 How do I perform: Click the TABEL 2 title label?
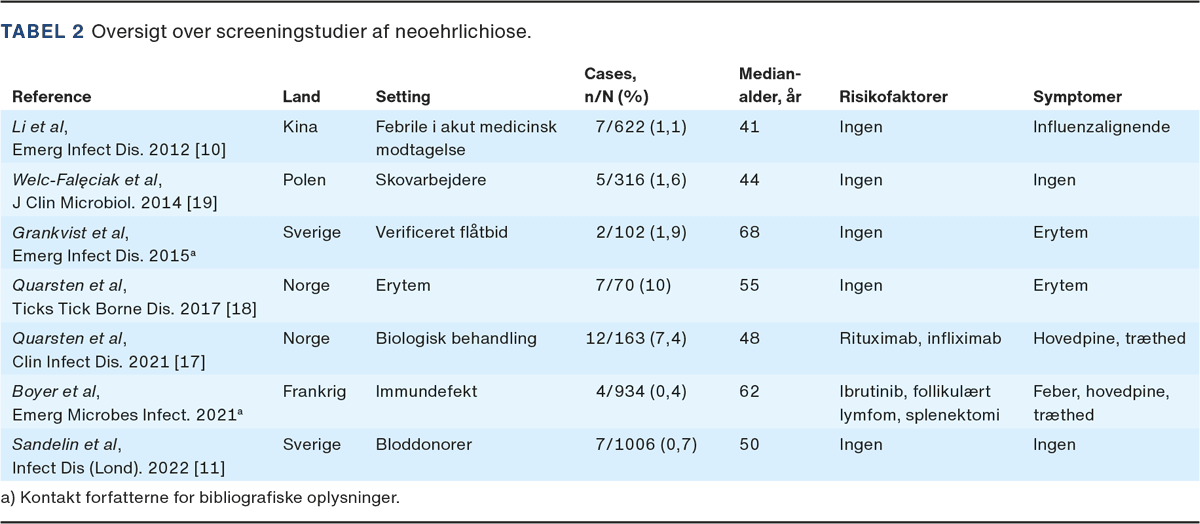point(41,31)
